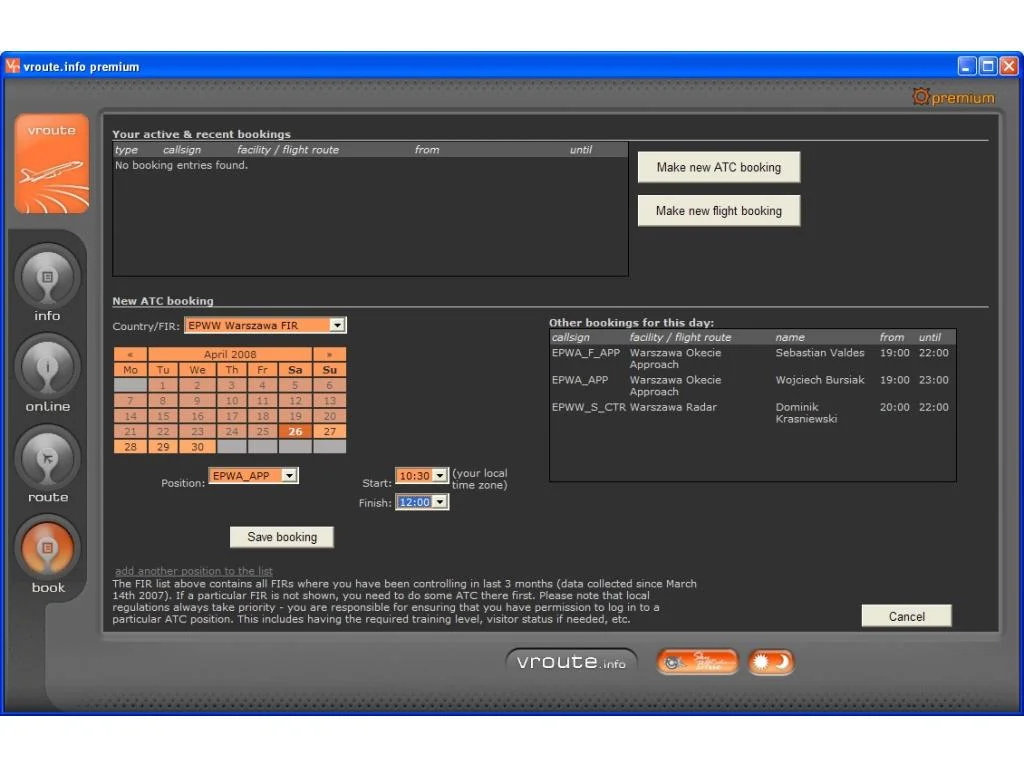Open the online section icon
Image resolution: width=1024 pixels, height=768 pixels.
(x=47, y=368)
